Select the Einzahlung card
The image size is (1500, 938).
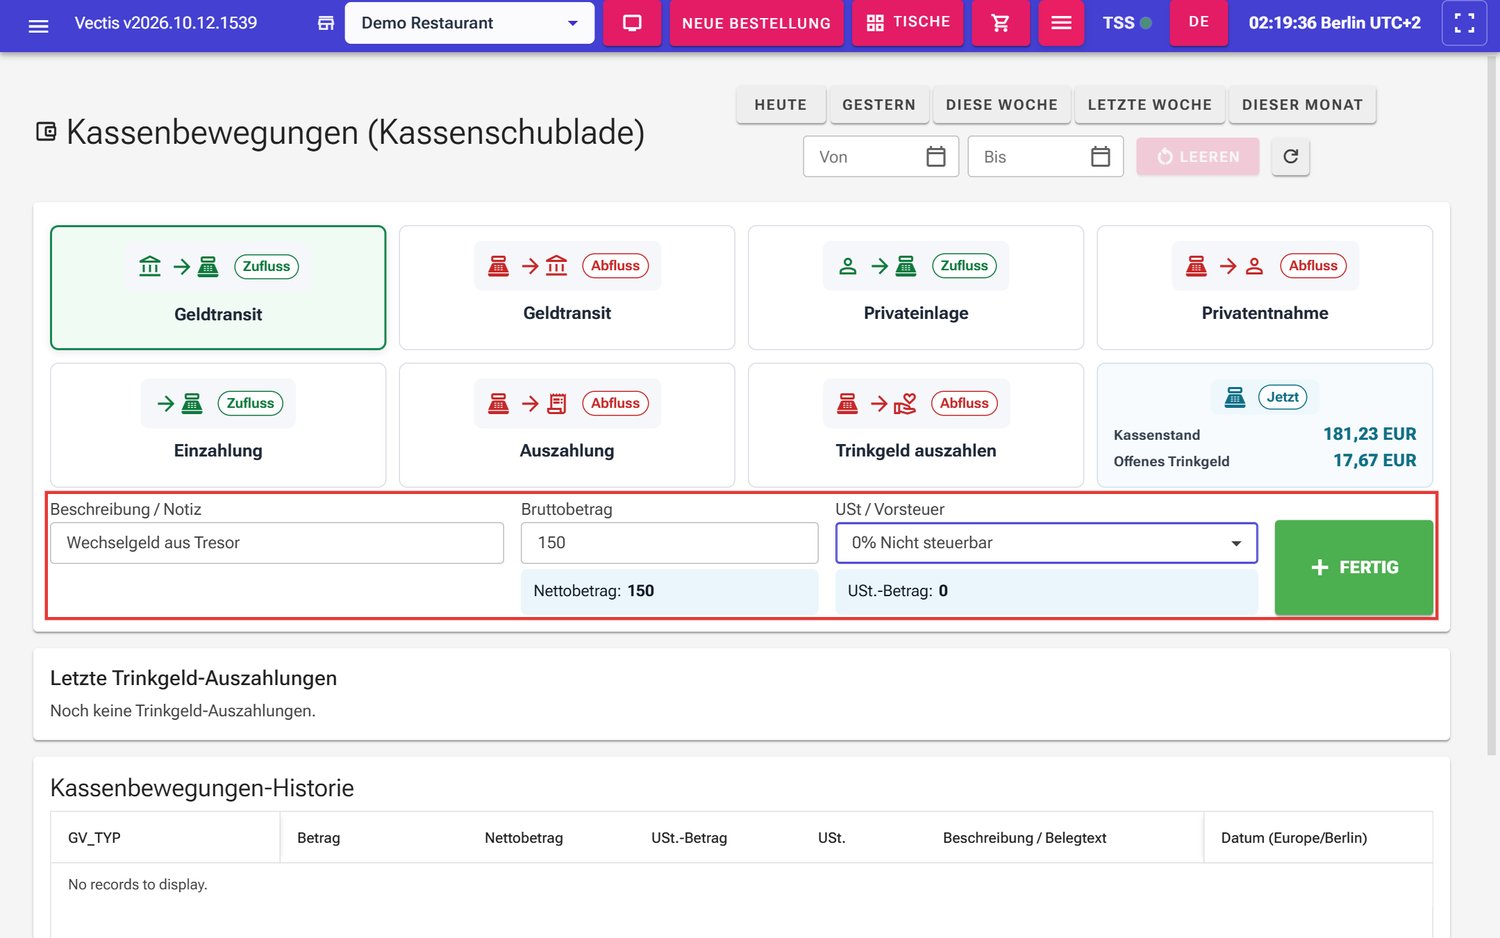pyautogui.click(x=218, y=425)
